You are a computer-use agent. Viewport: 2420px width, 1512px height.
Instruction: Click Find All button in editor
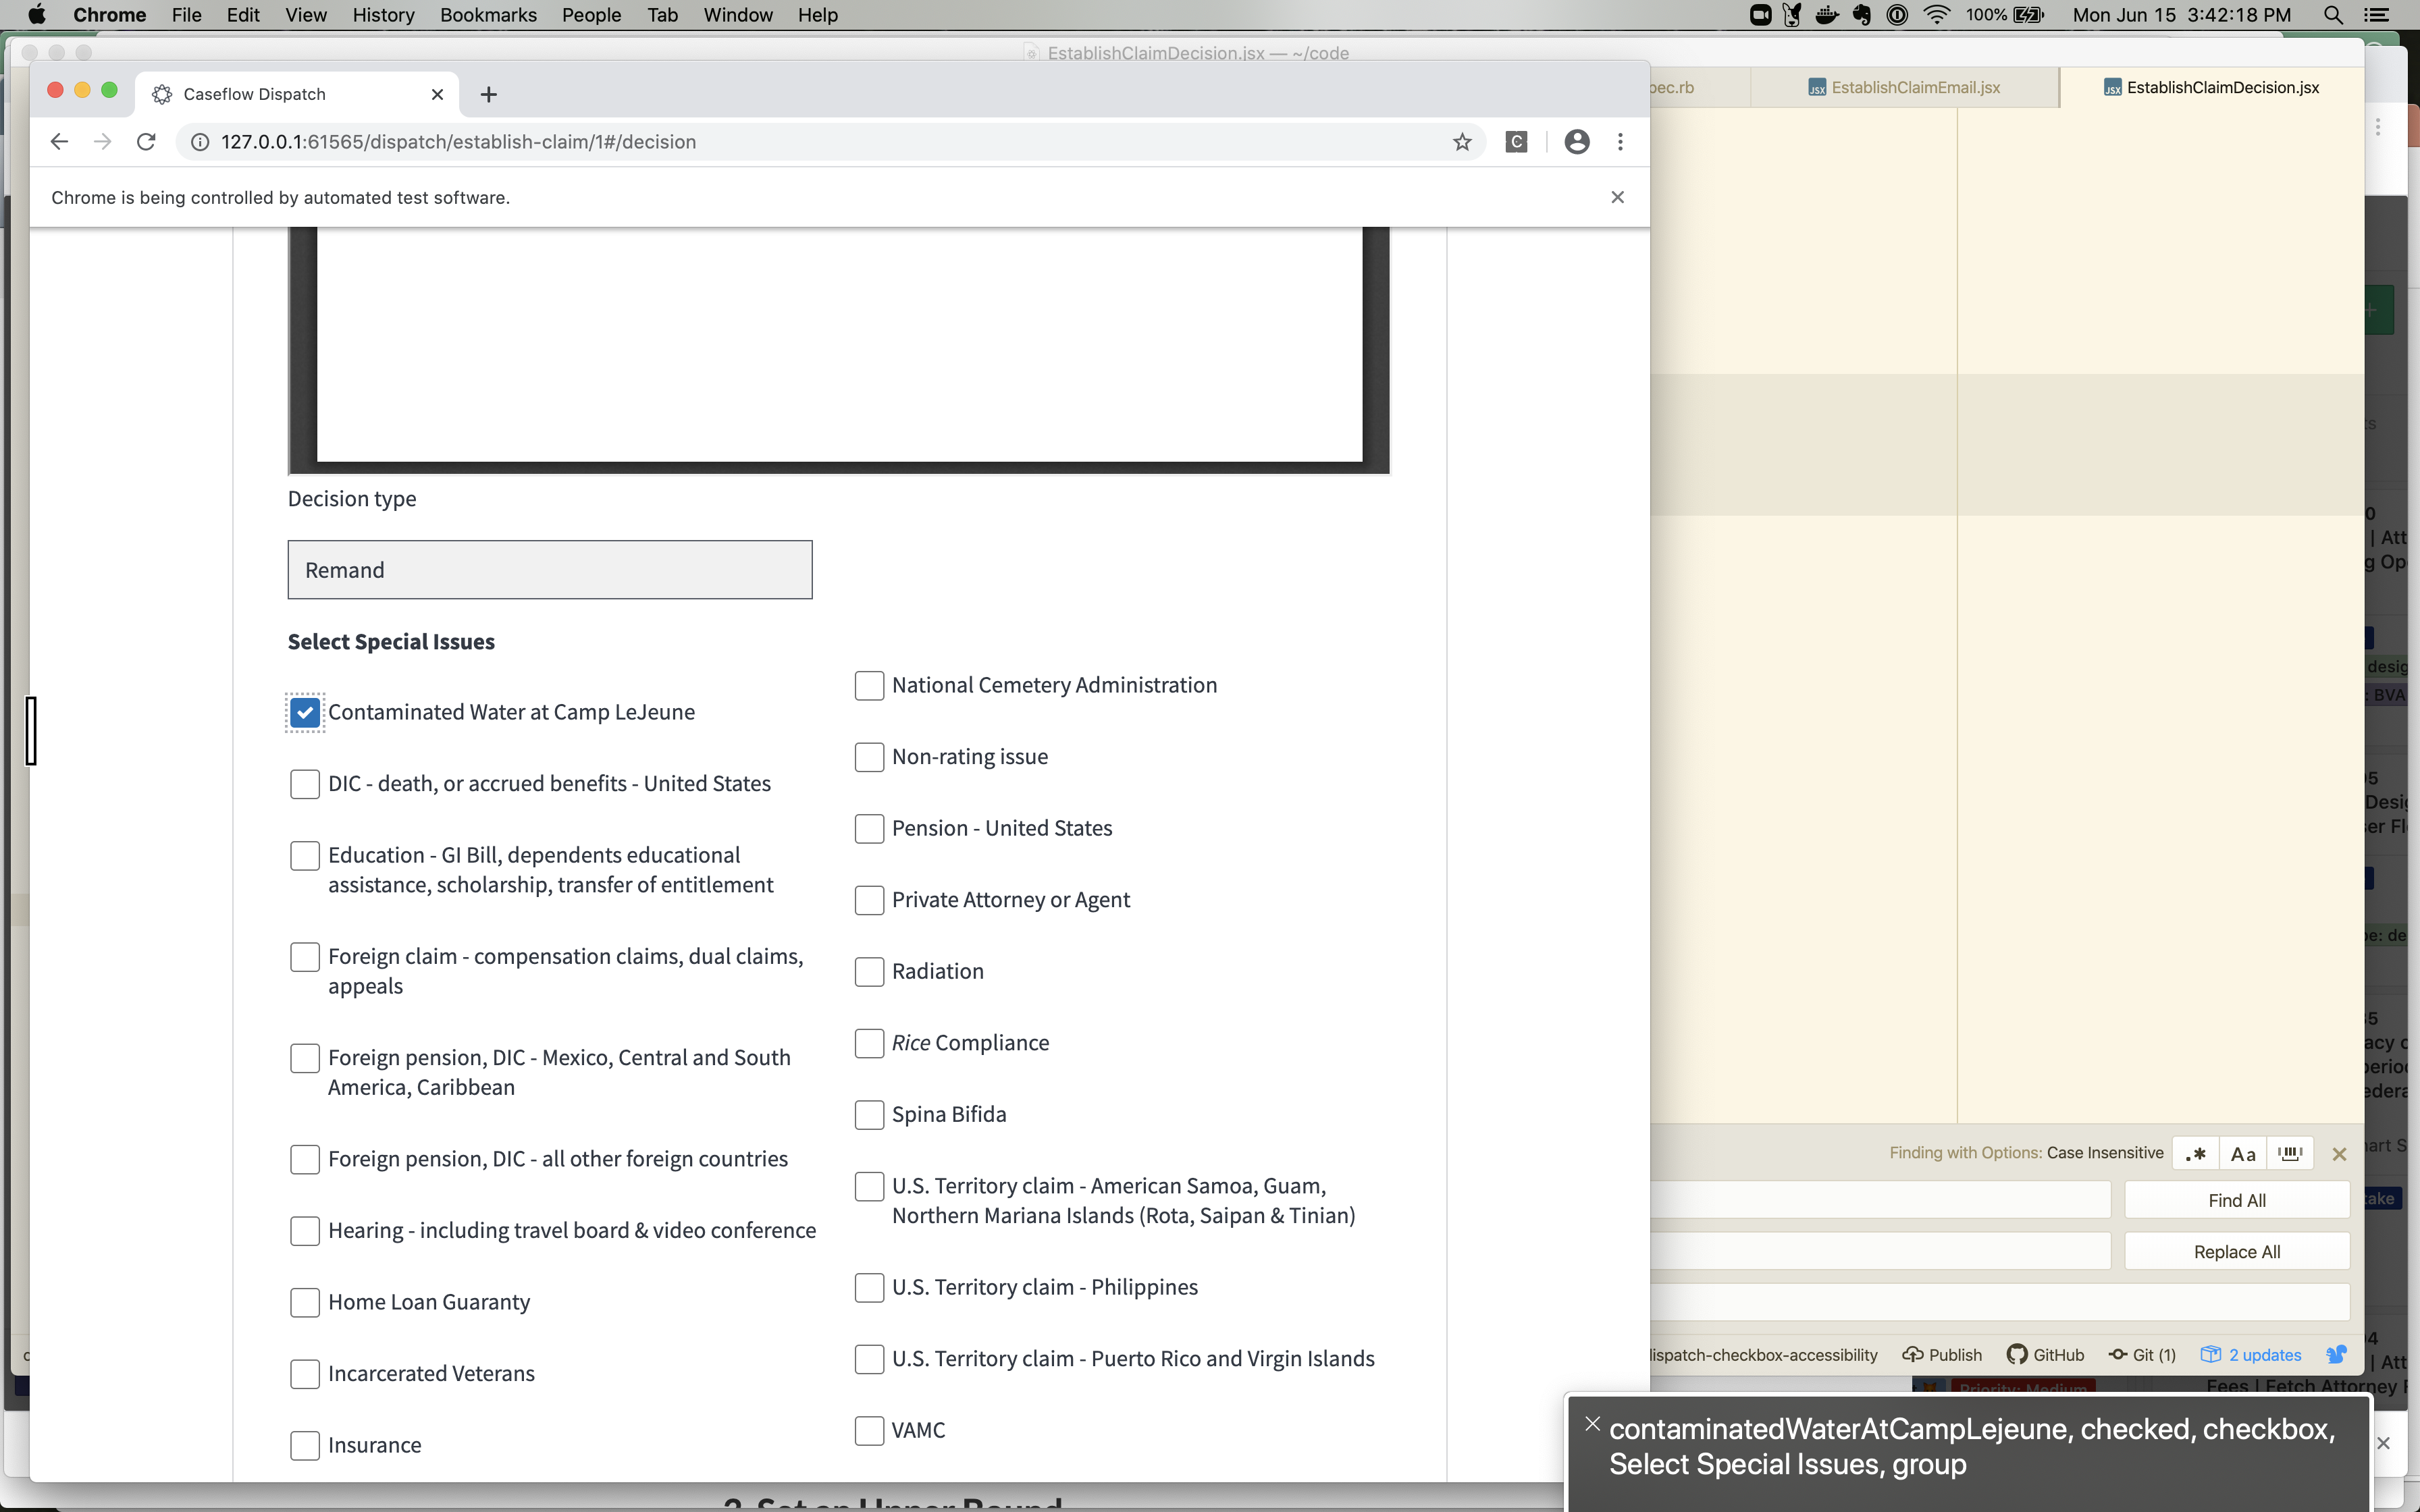point(2237,1200)
